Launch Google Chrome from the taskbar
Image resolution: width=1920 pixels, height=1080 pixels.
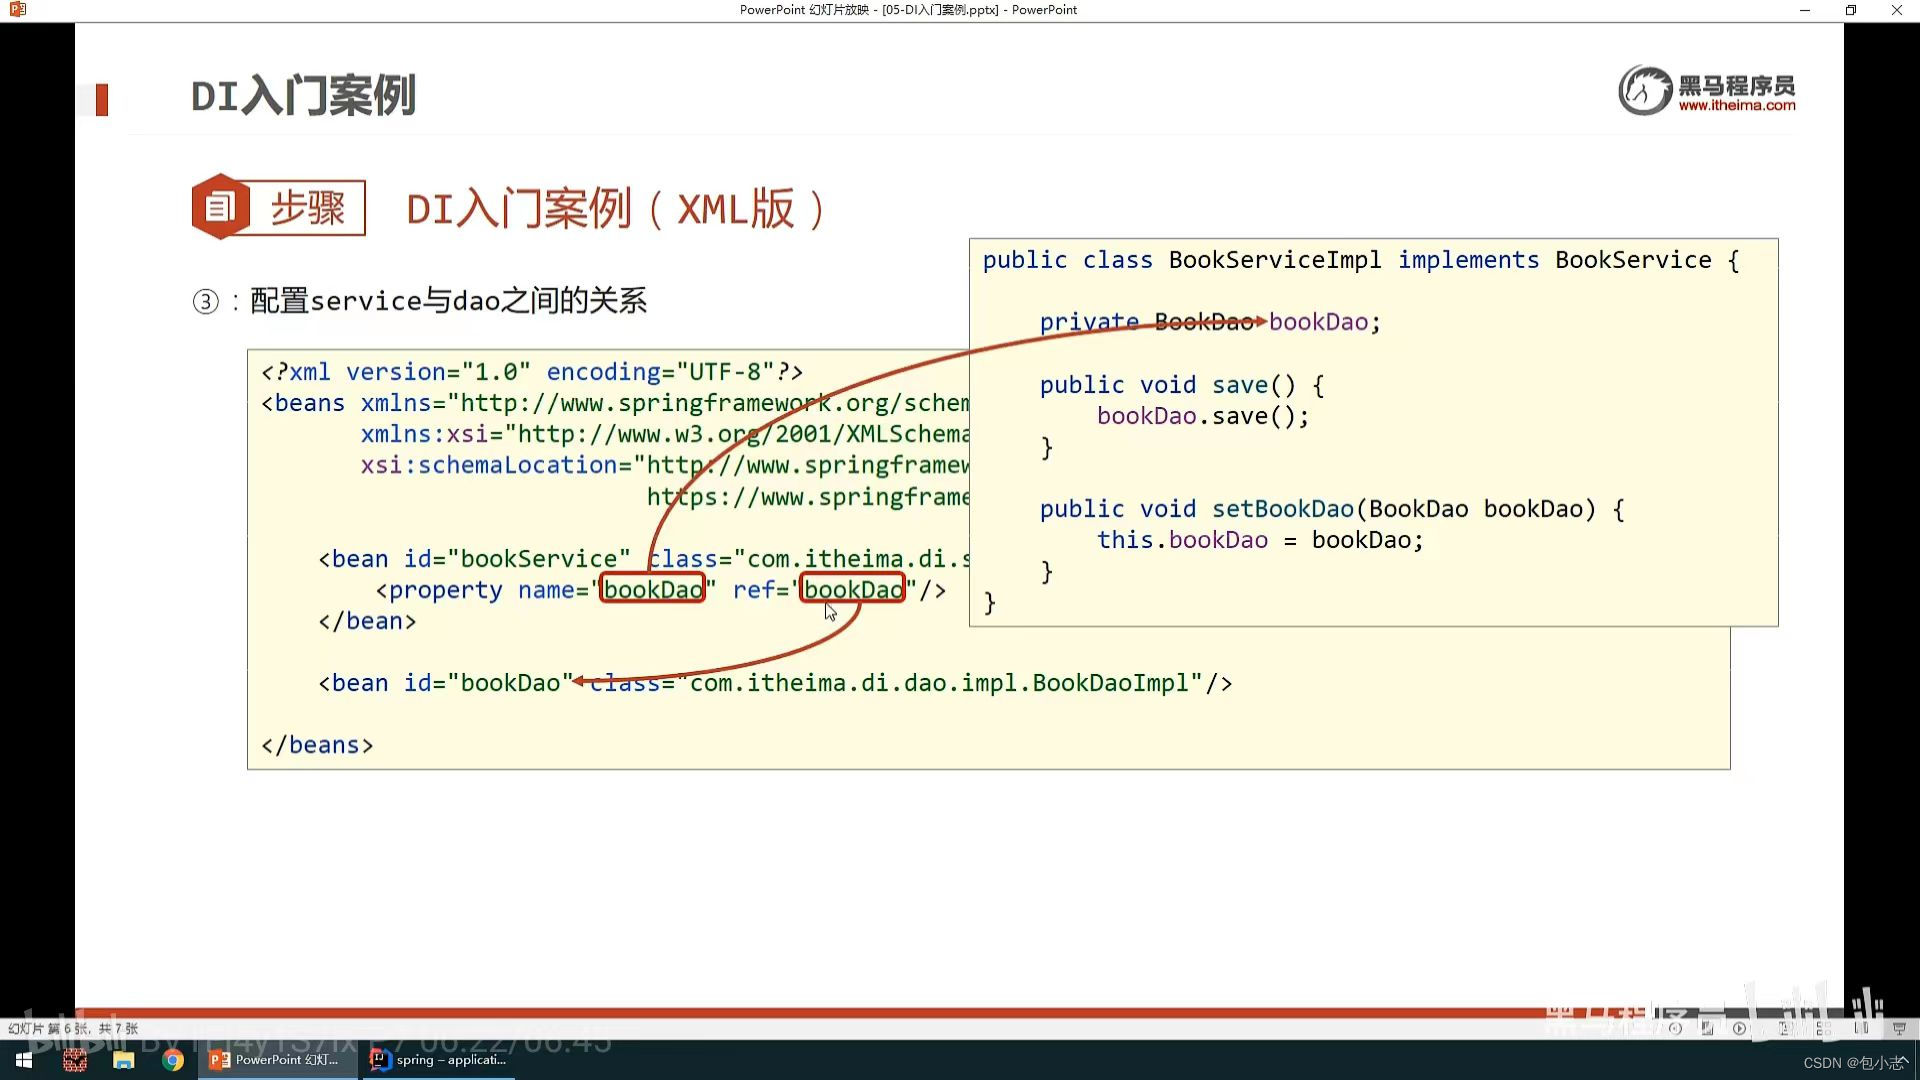(x=173, y=1060)
